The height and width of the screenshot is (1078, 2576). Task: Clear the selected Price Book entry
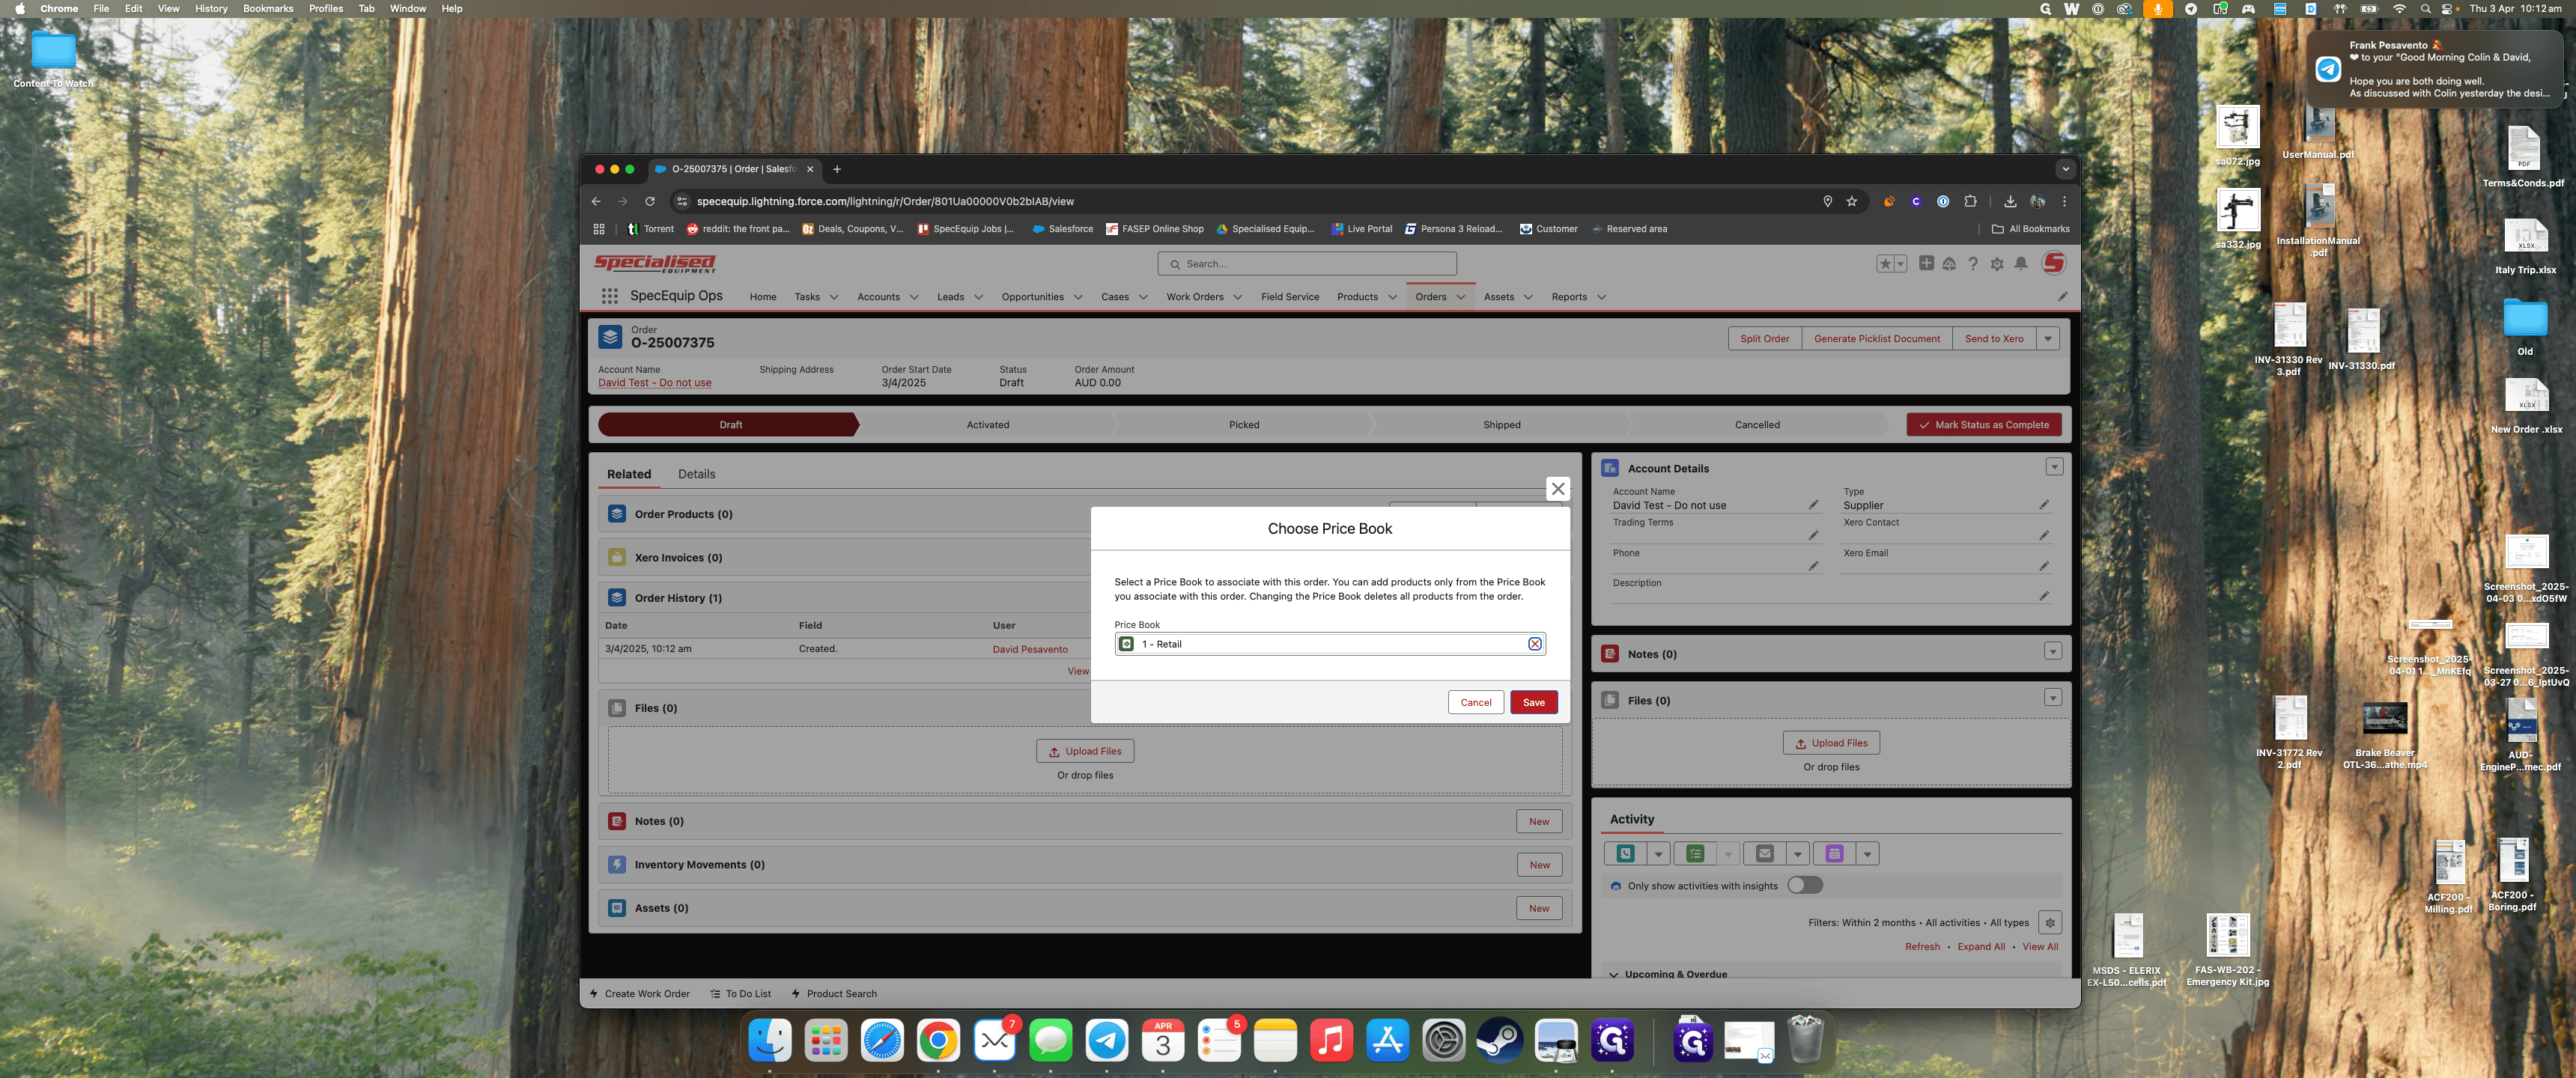pos(1534,644)
